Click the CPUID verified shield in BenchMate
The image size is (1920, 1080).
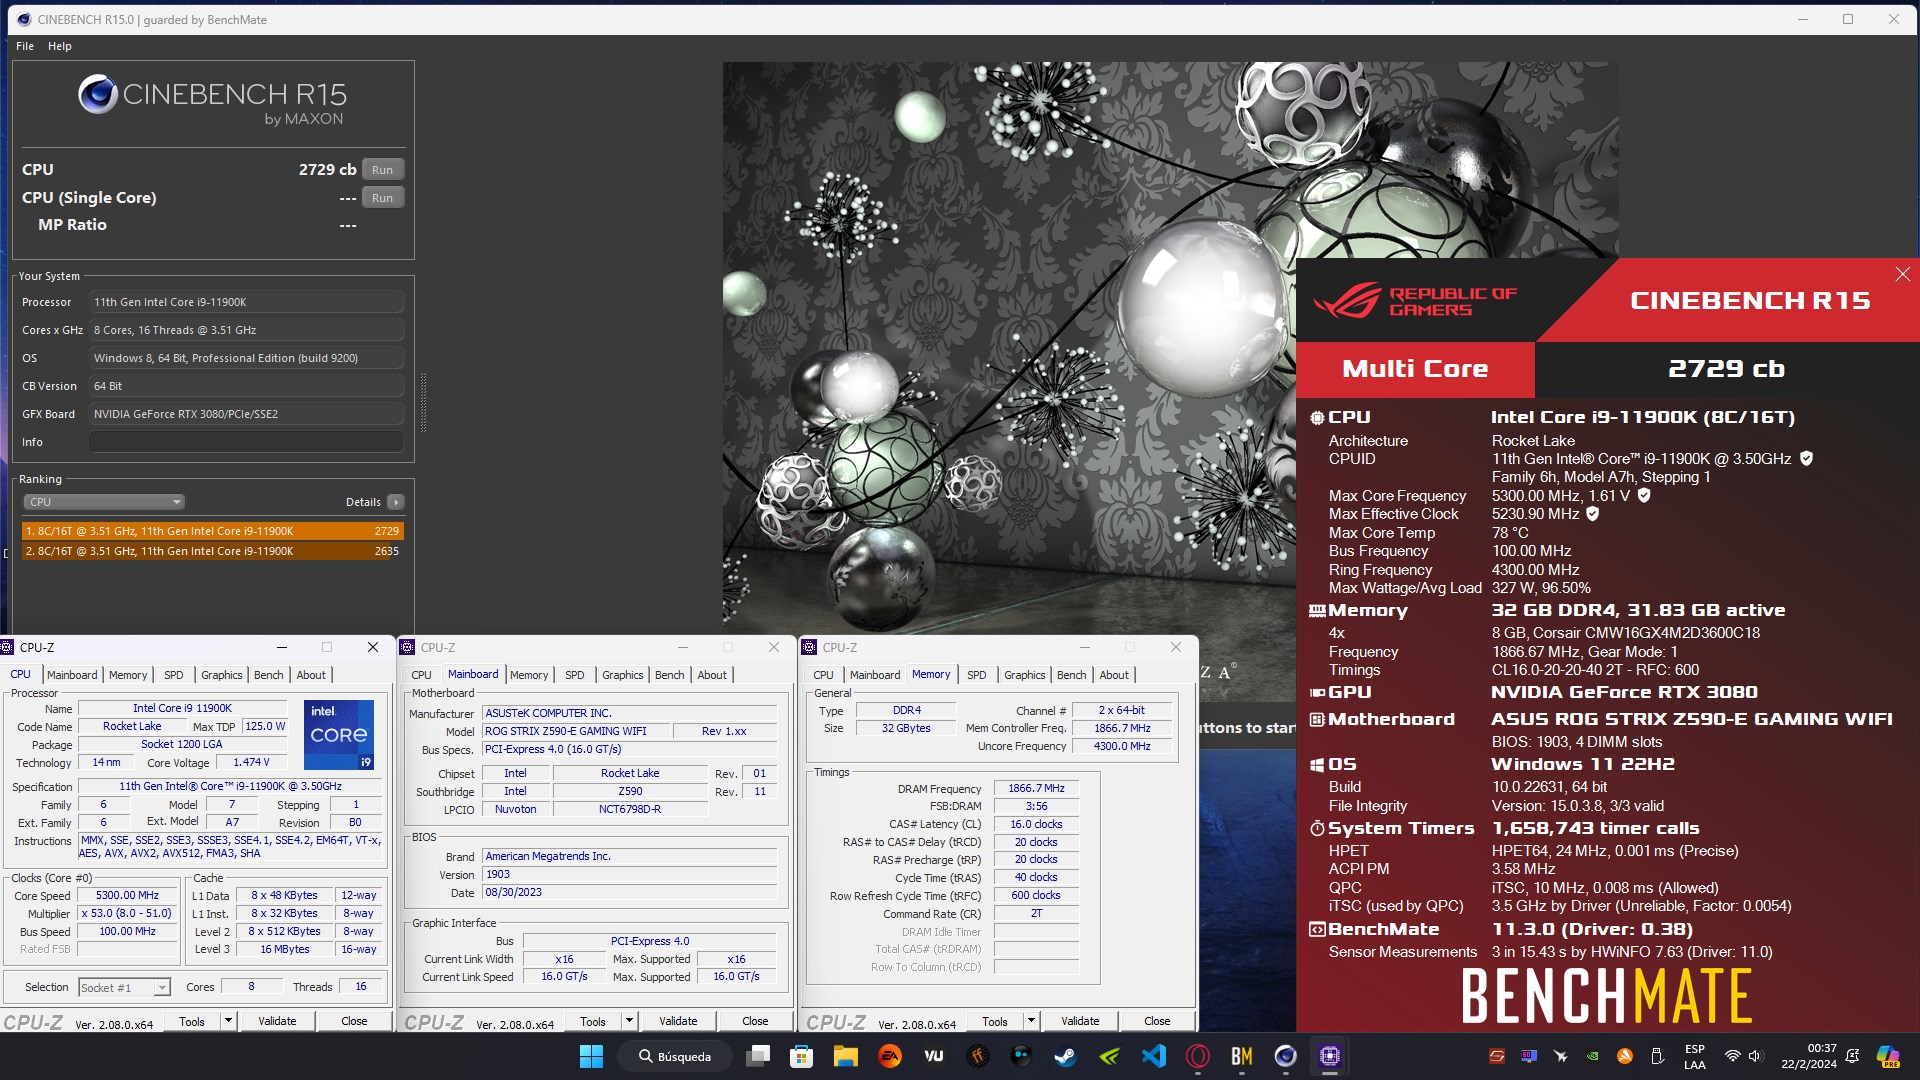point(1806,459)
